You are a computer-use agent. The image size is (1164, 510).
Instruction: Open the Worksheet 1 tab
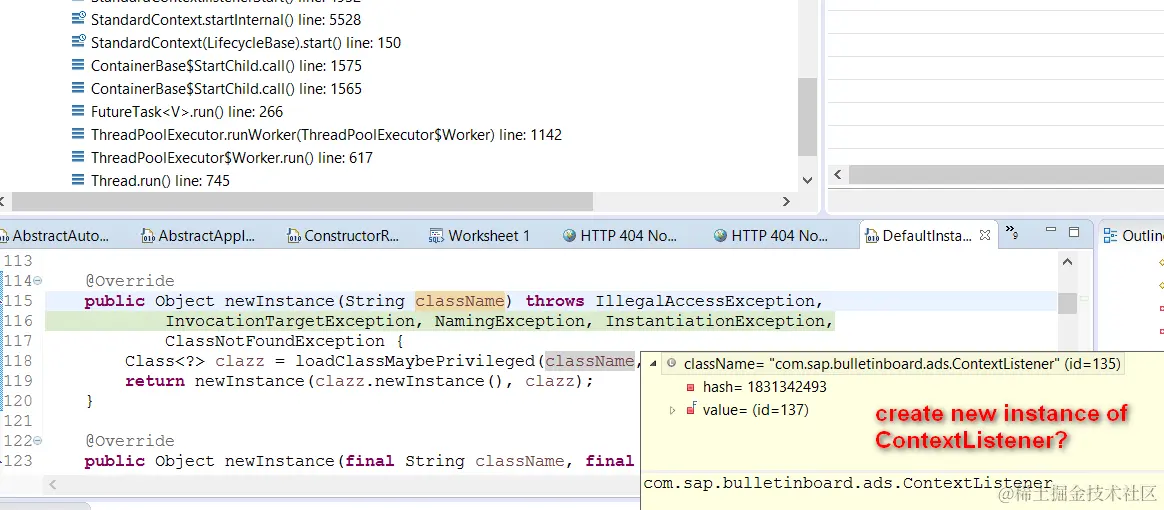480,236
